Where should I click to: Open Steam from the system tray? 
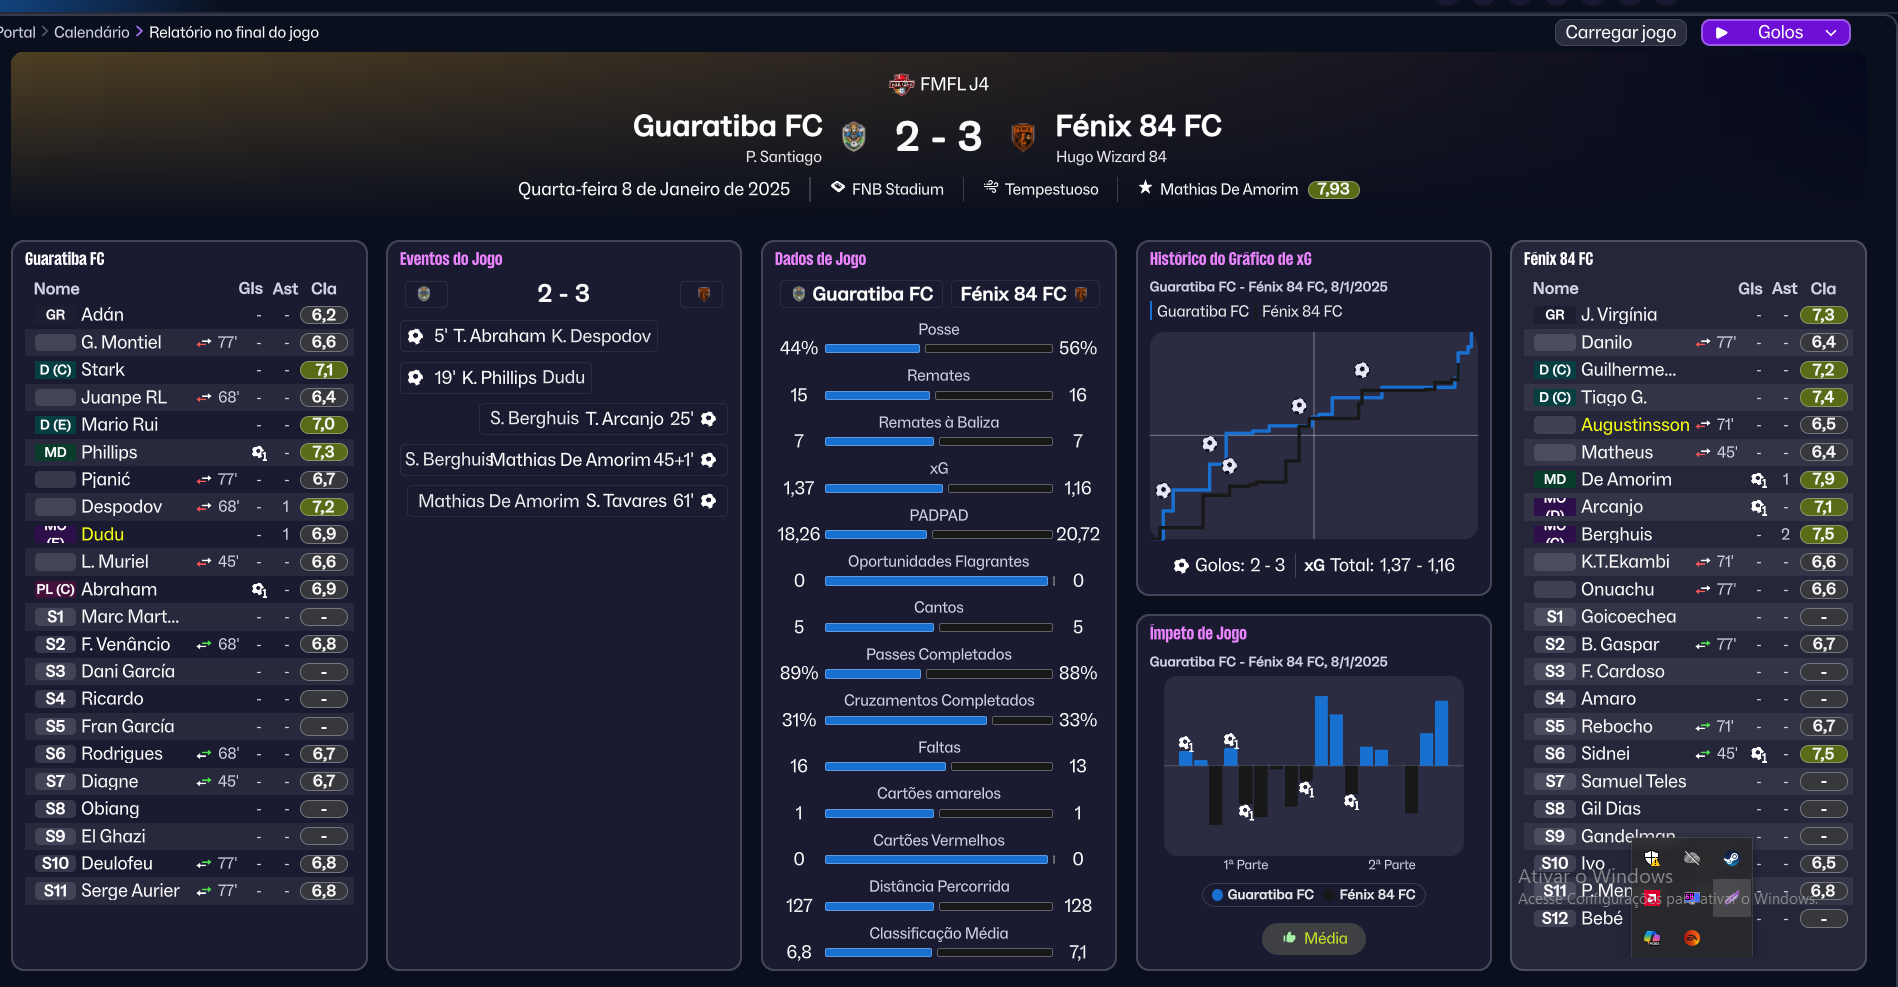tap(1731, 858)
